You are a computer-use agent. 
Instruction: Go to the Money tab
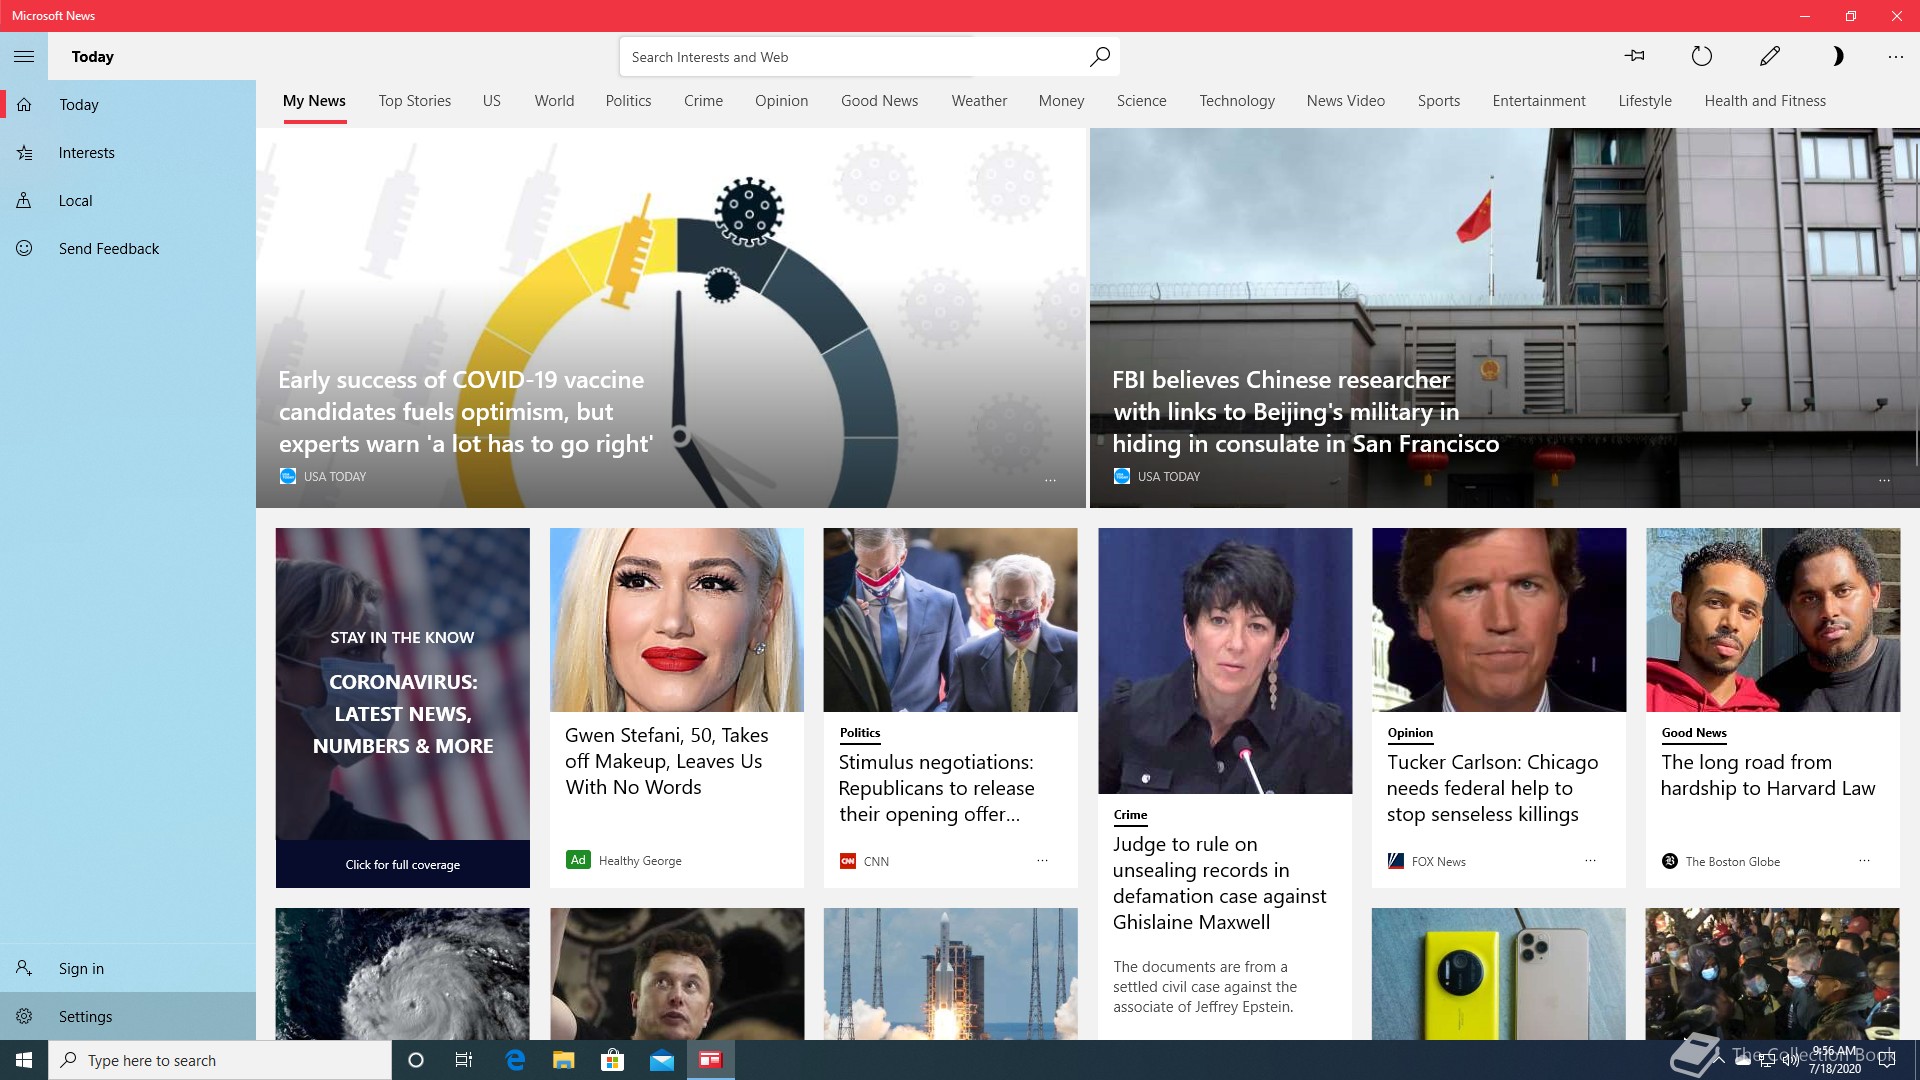pos(1061,101)
